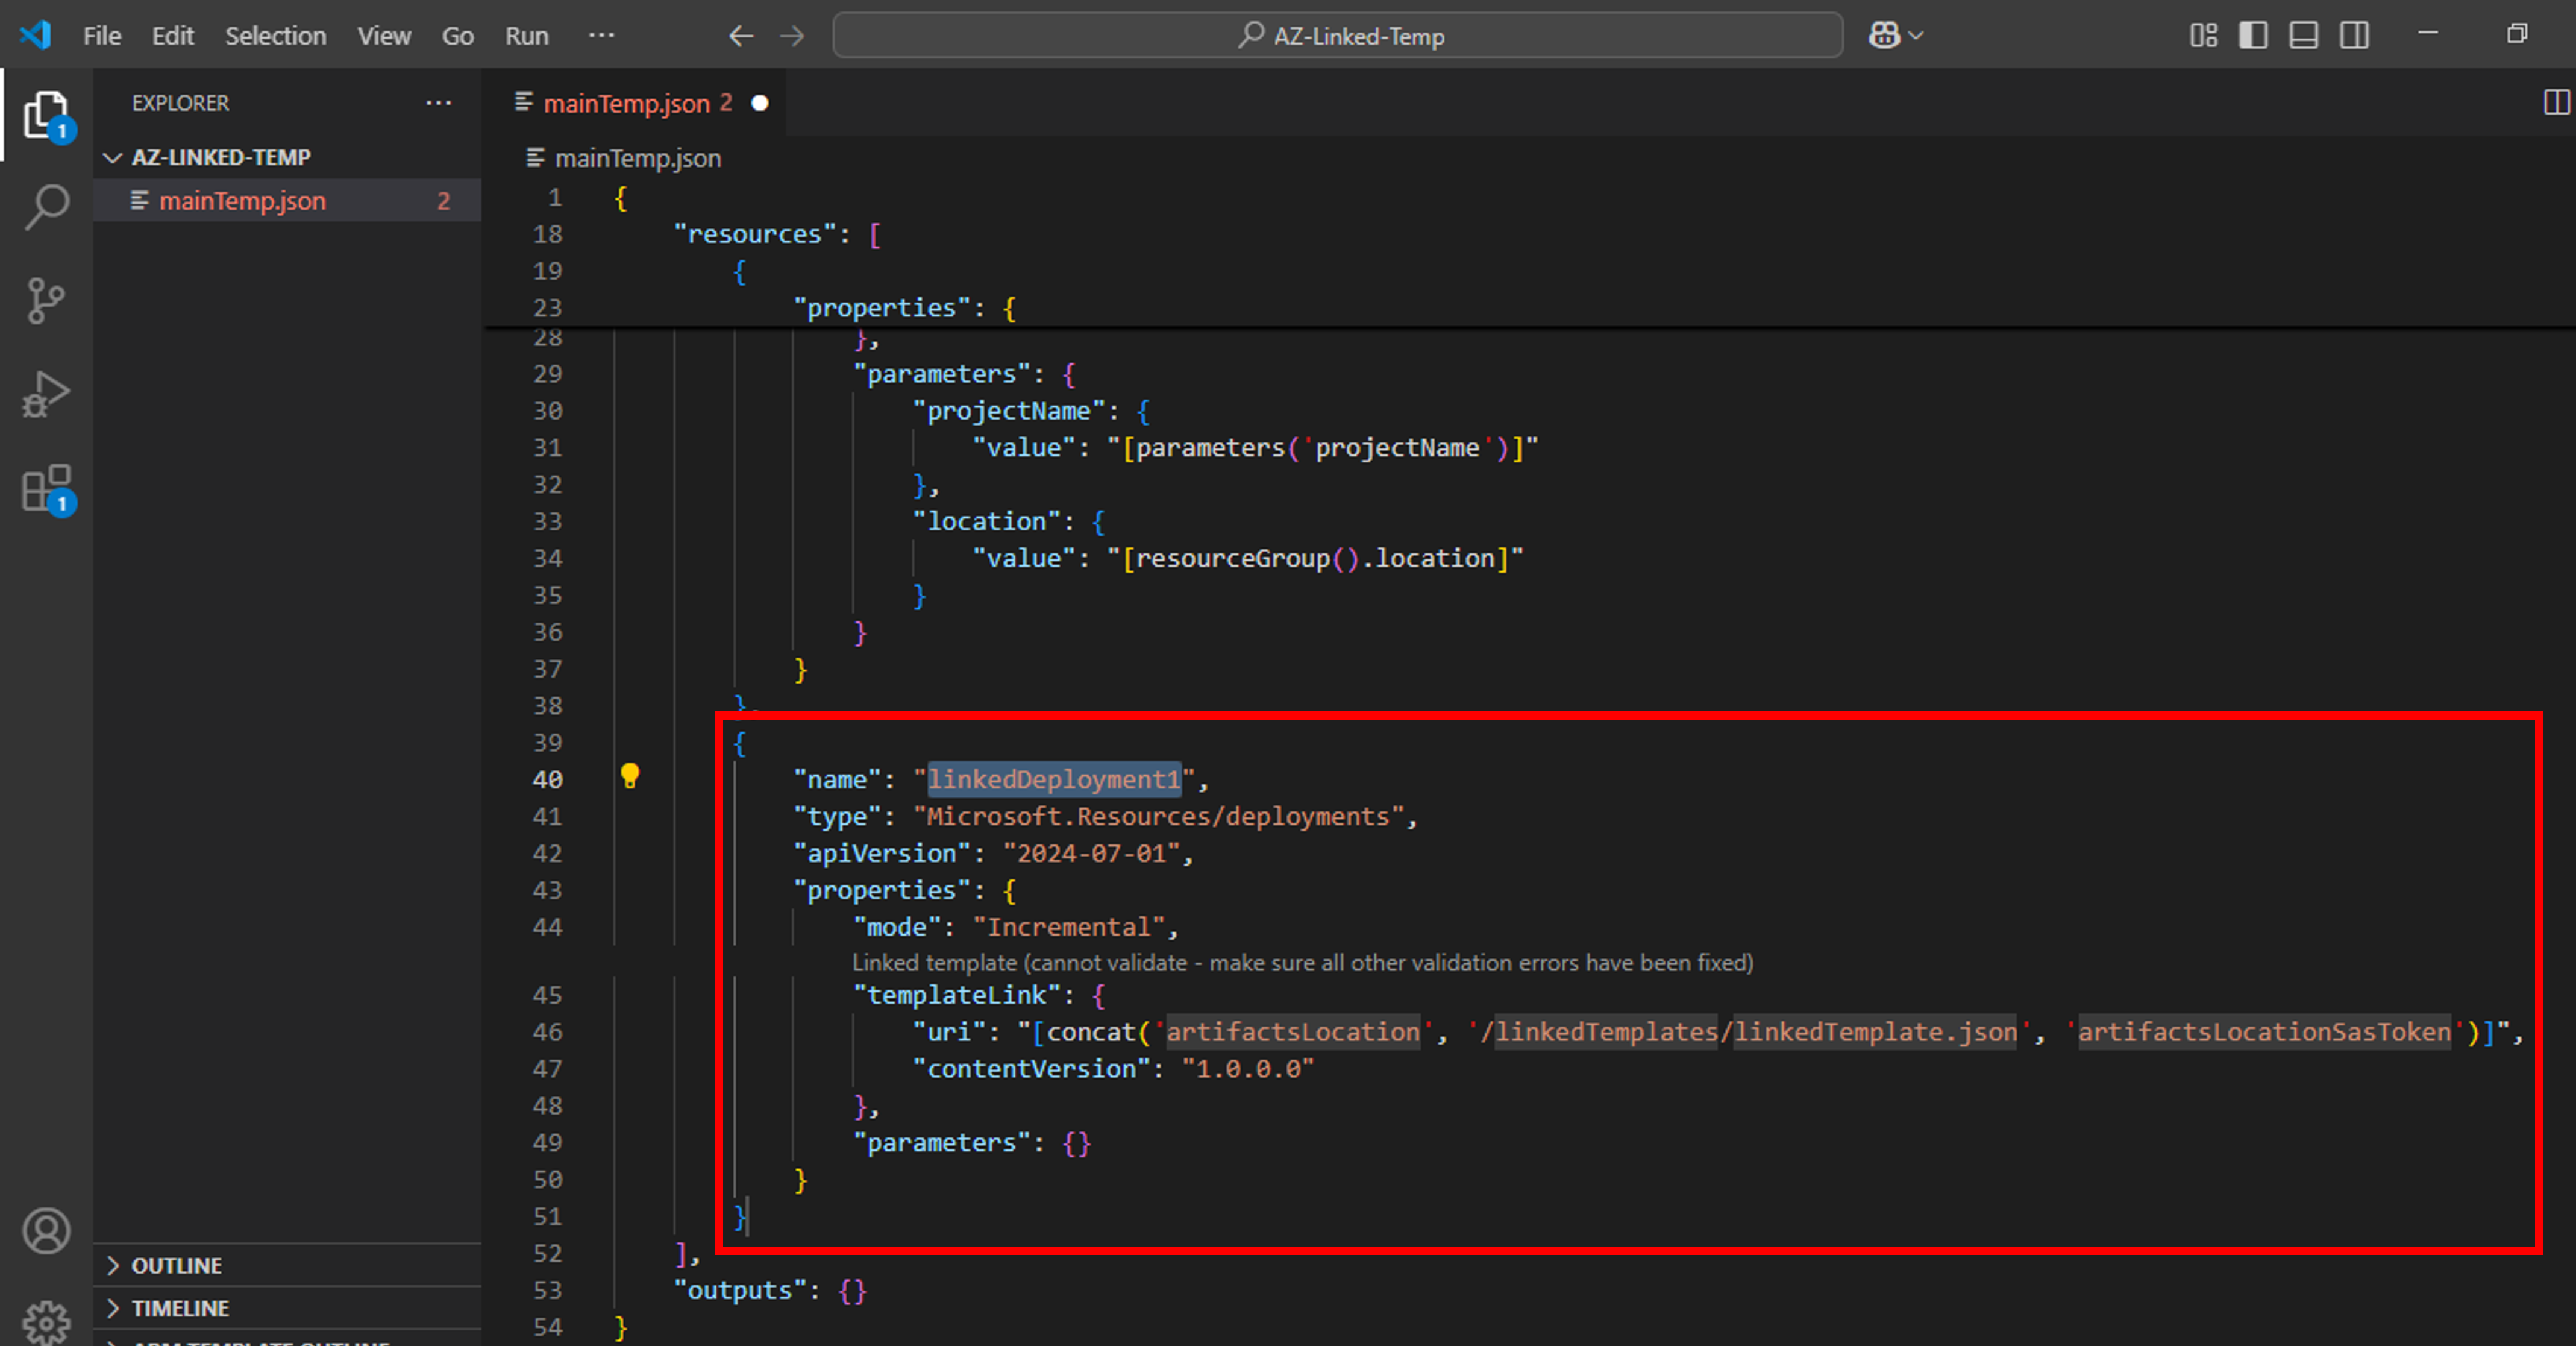2576x1346 pixels.
Task: Open the Source Control icon
Action: tap(45, 300)
